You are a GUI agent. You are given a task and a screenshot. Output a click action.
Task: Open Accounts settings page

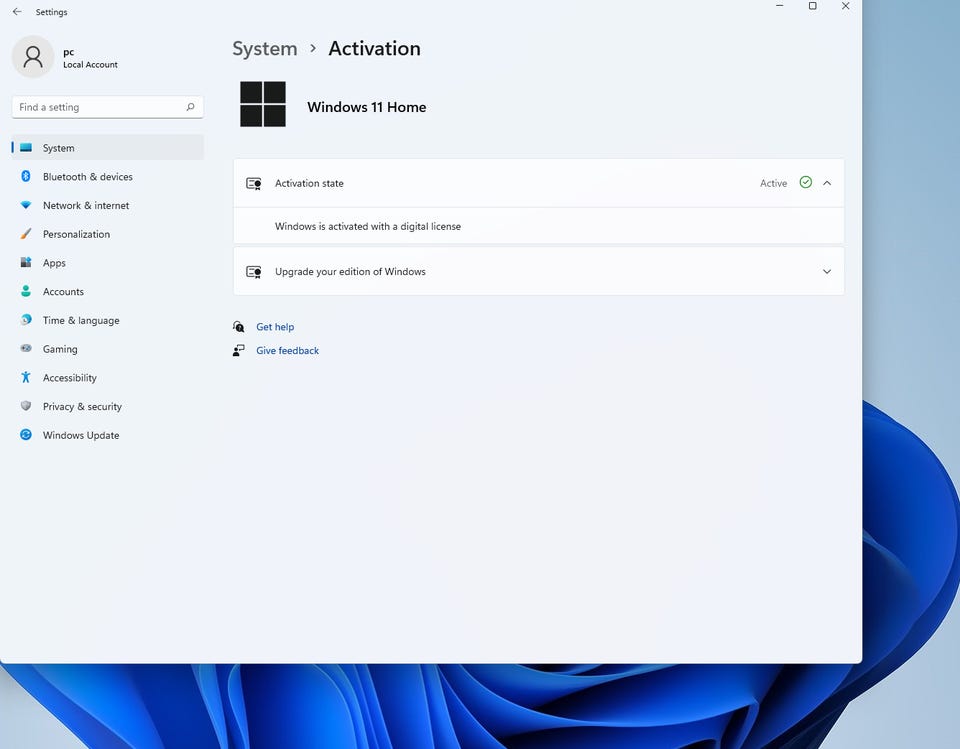[x=108, y=292]
